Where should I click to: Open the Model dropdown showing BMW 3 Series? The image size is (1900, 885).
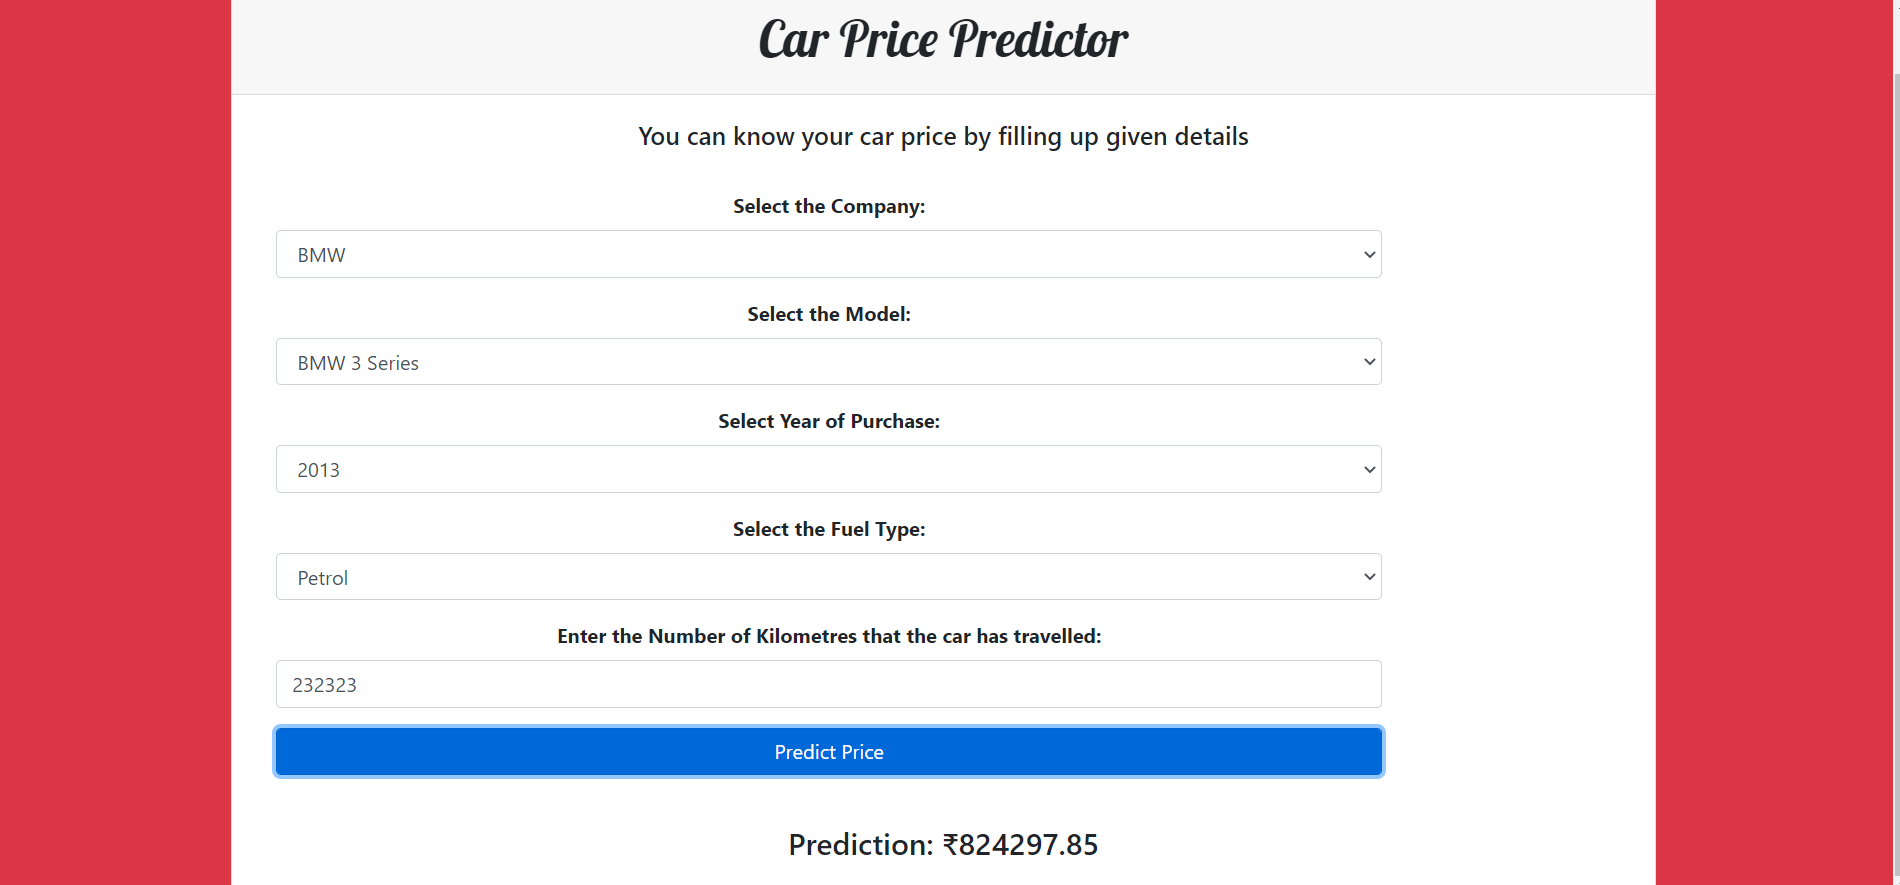pos(828,361)
